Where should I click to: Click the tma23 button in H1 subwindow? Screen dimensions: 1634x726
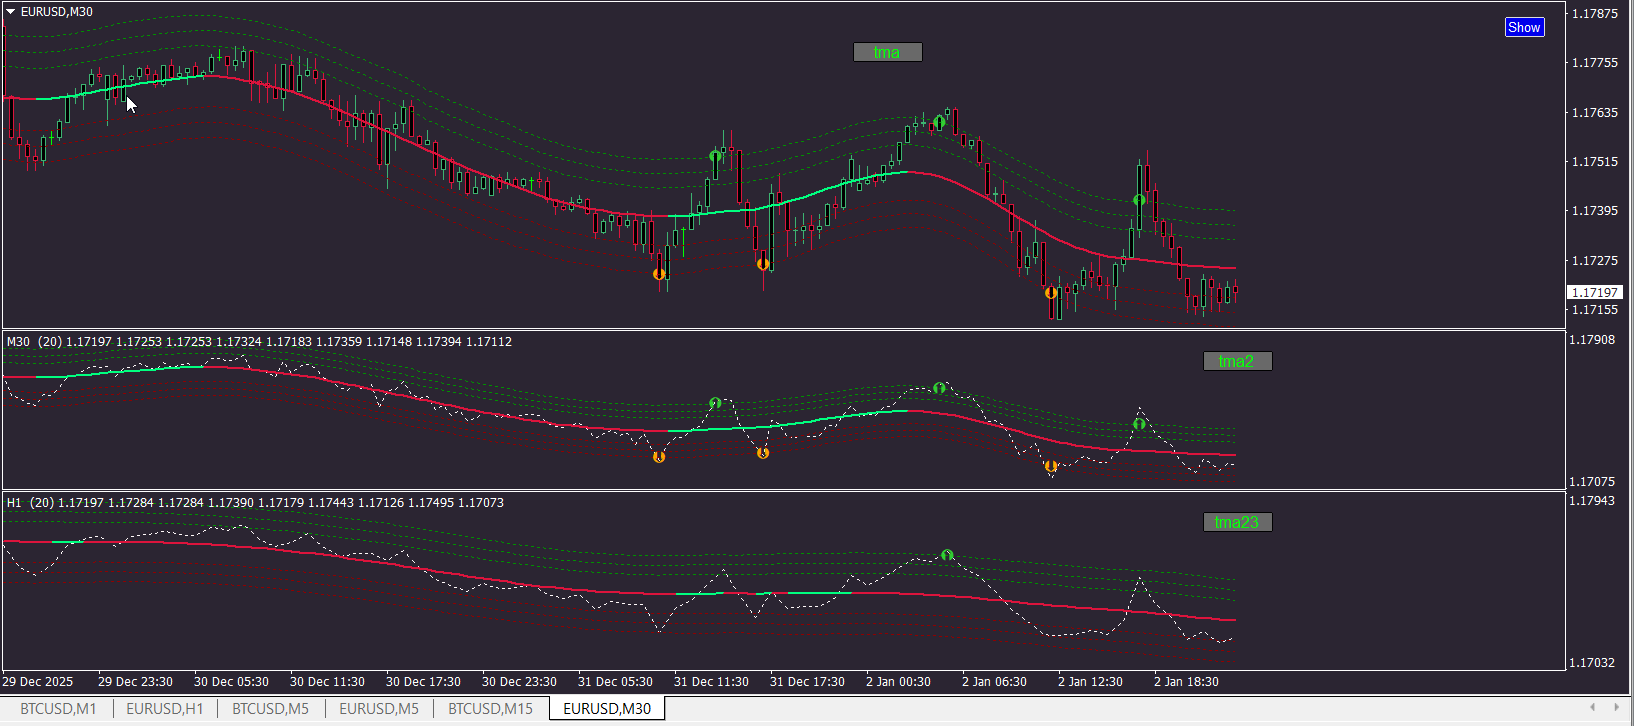click(1237, 522)
